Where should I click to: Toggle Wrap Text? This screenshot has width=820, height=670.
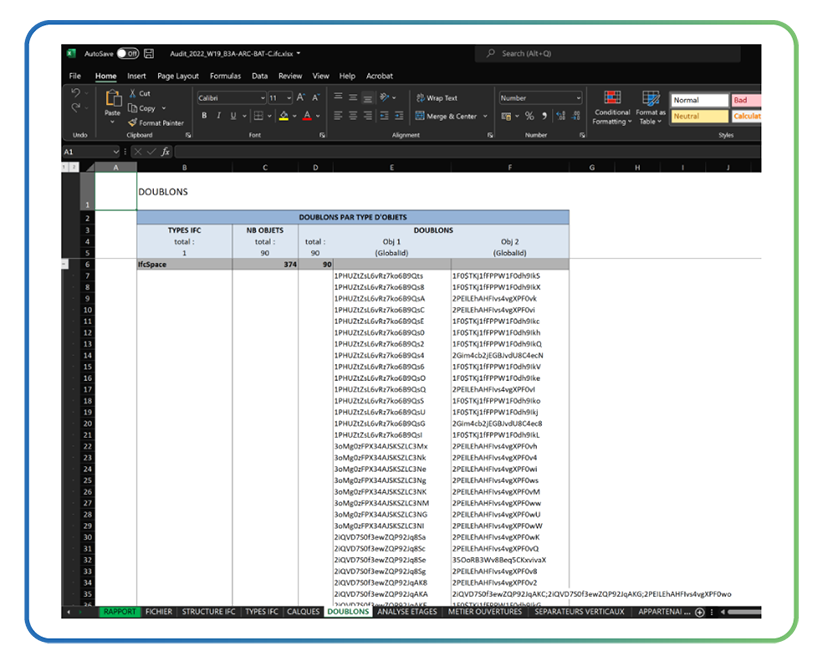[437, 98]
